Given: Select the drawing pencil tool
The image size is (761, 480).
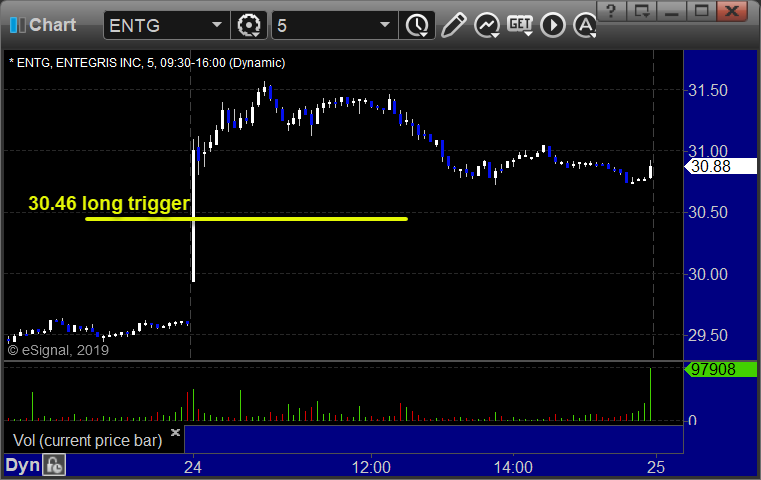Looking at the screenshot, I should click(453, 25).
